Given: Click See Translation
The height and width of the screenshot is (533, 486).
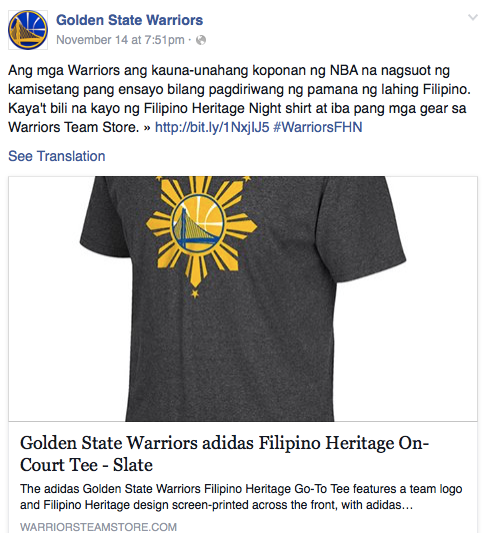Looking at the screenshot, I should click(x=57, y=156).
